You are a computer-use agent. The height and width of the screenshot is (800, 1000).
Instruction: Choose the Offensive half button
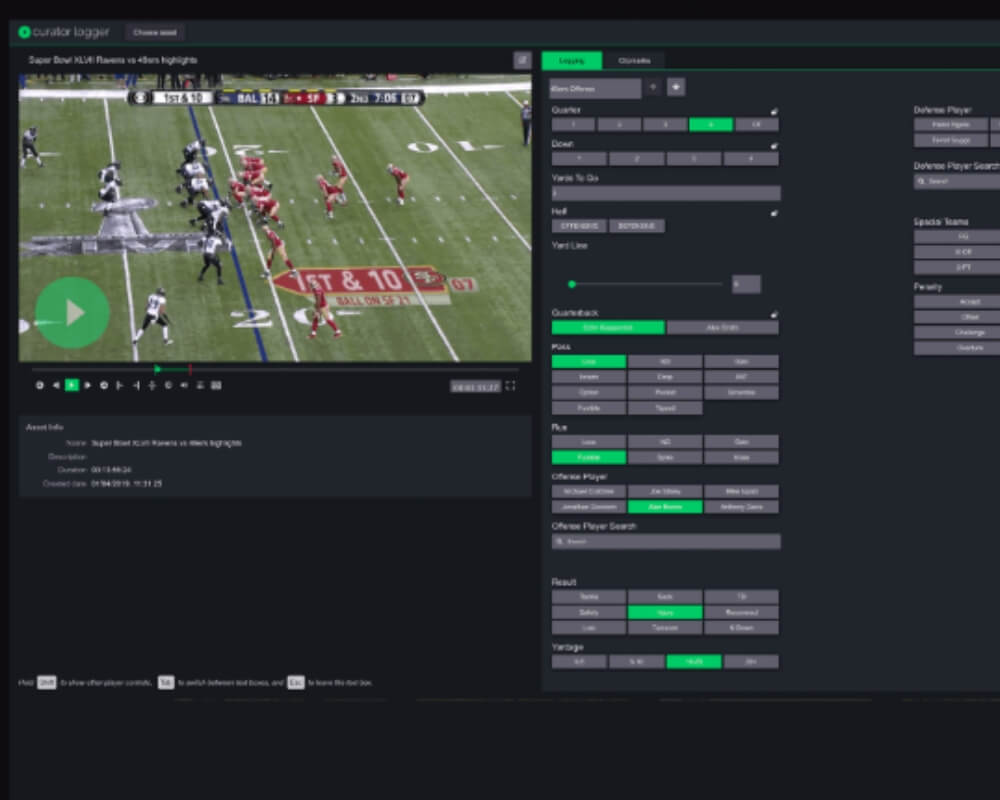tap(579, 226)
